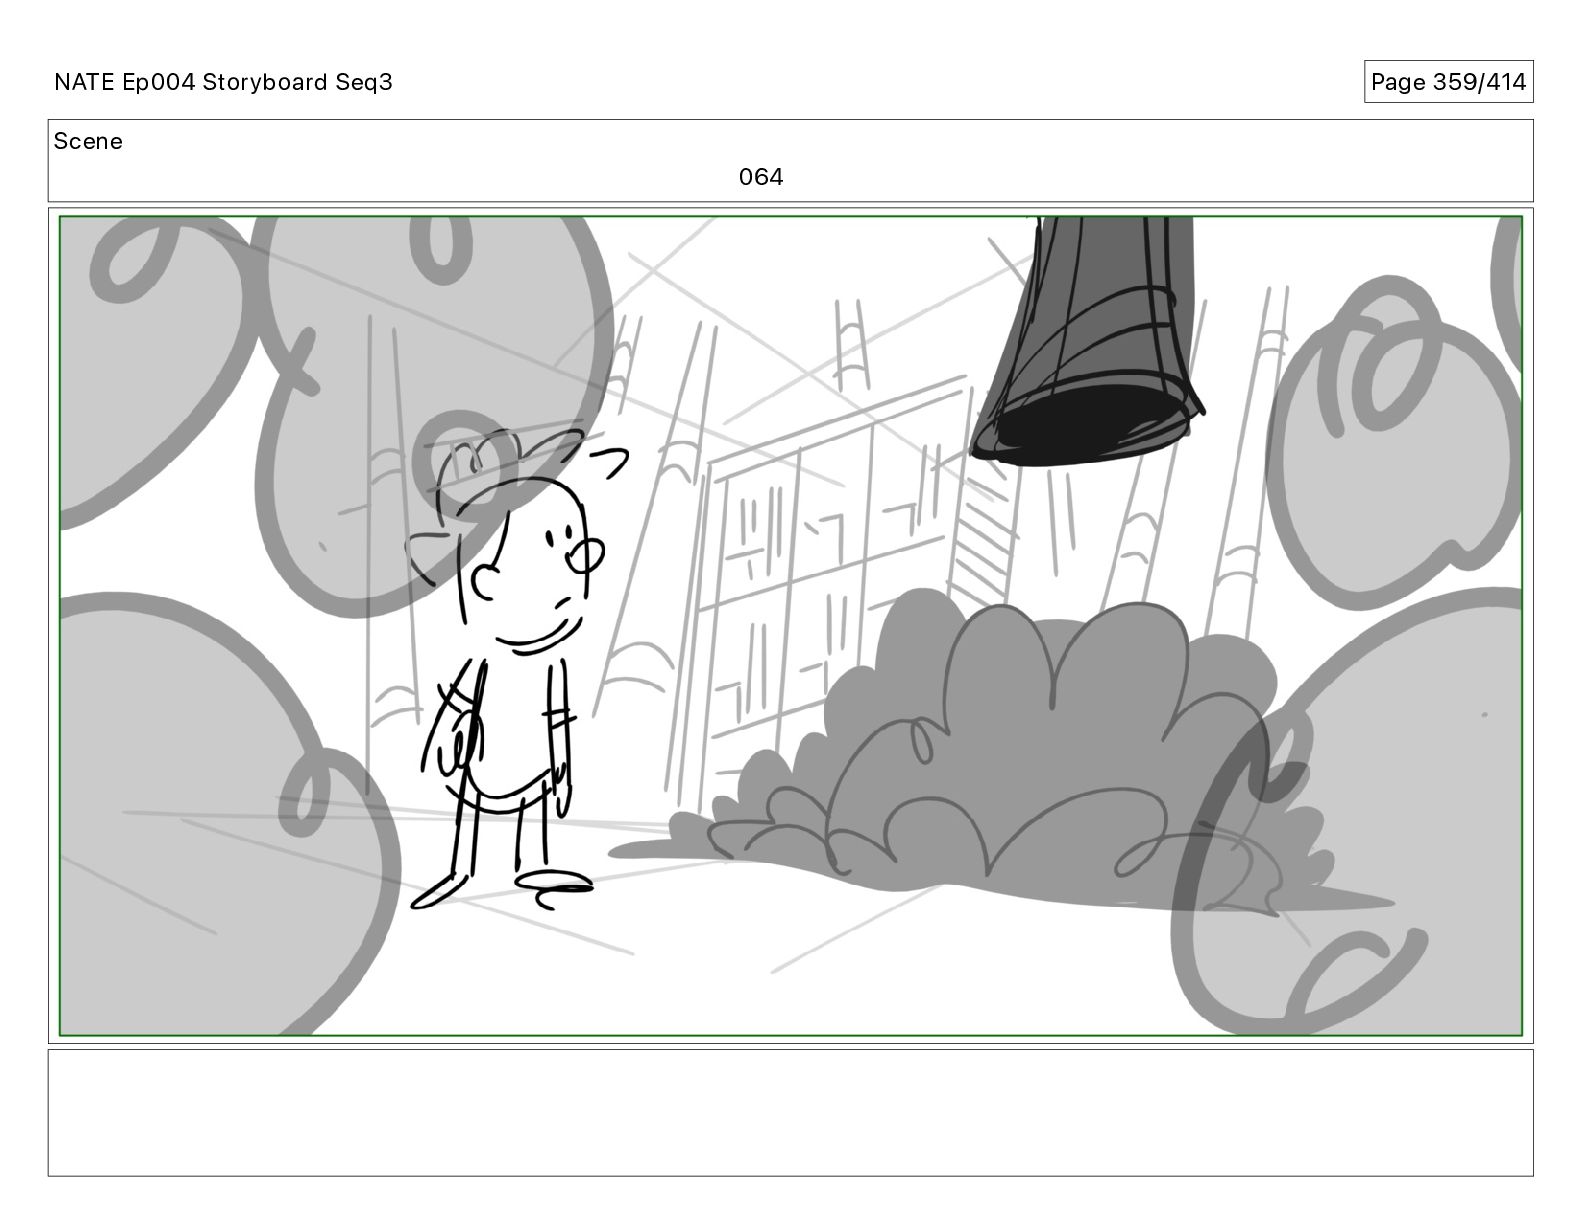Click the scene number '064'
Screen dimensions: 1584x1224
[x=761, y=177]
